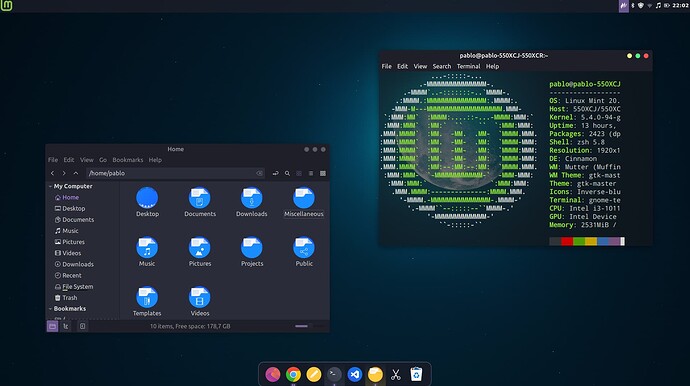Screen dimensions: 690x386
Task: Select the Projects folder icon
Action: point(252,247)
